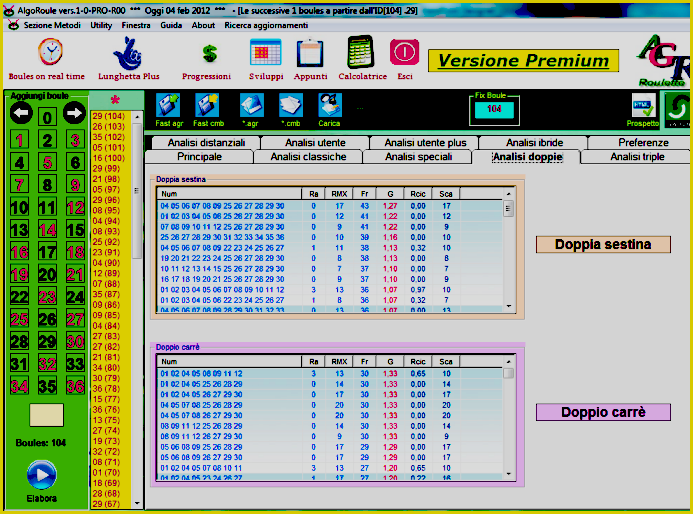Click the Doppio carrè button
Image resolution: width=693 pixels, height=514 pixels.
(603, 412)
